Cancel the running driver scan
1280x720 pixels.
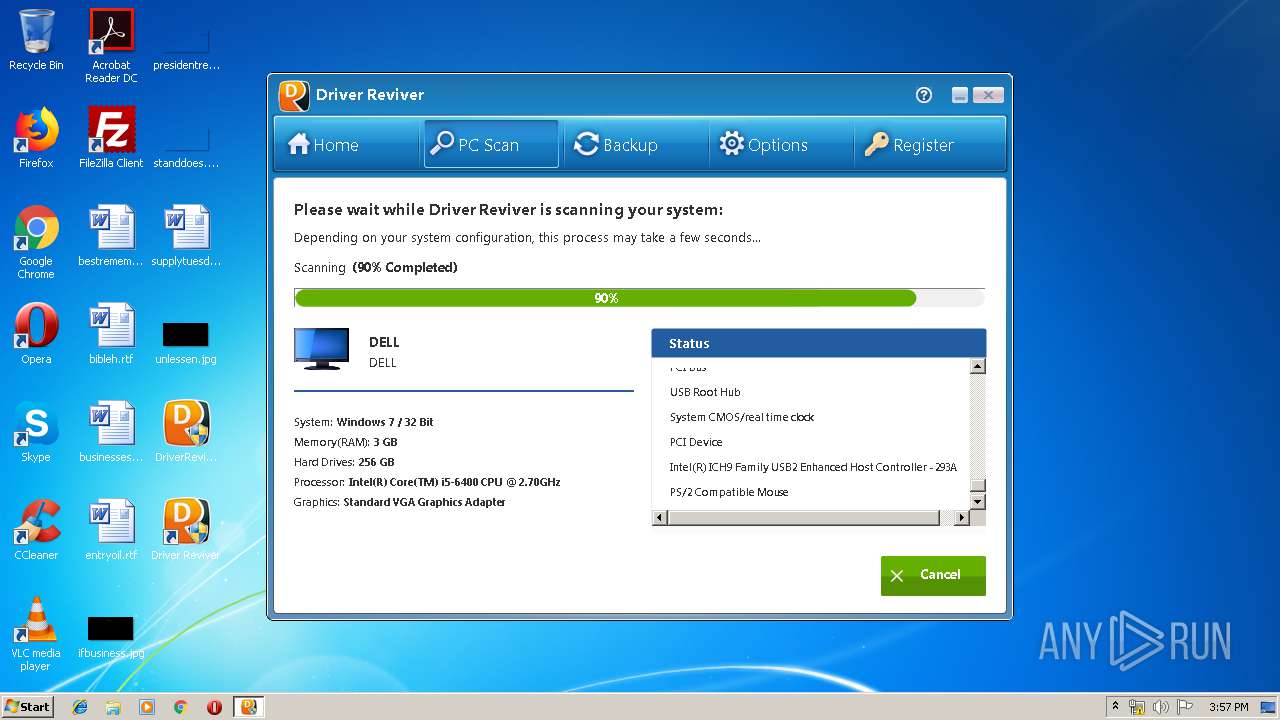point(933,575)
